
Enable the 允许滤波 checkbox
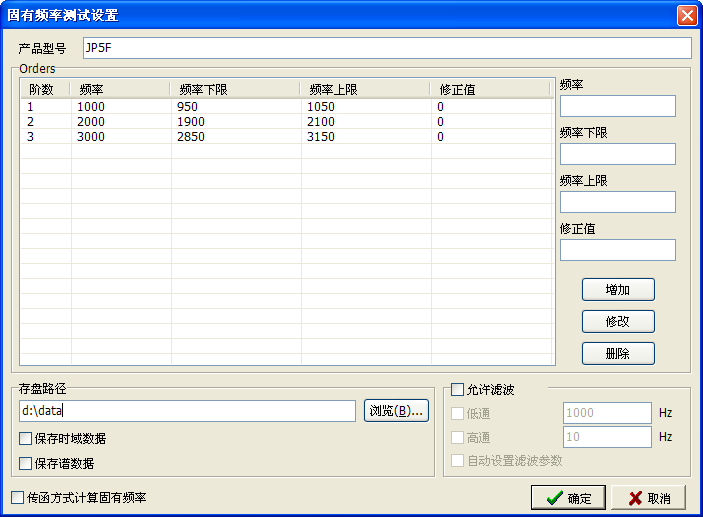[458, 389]
